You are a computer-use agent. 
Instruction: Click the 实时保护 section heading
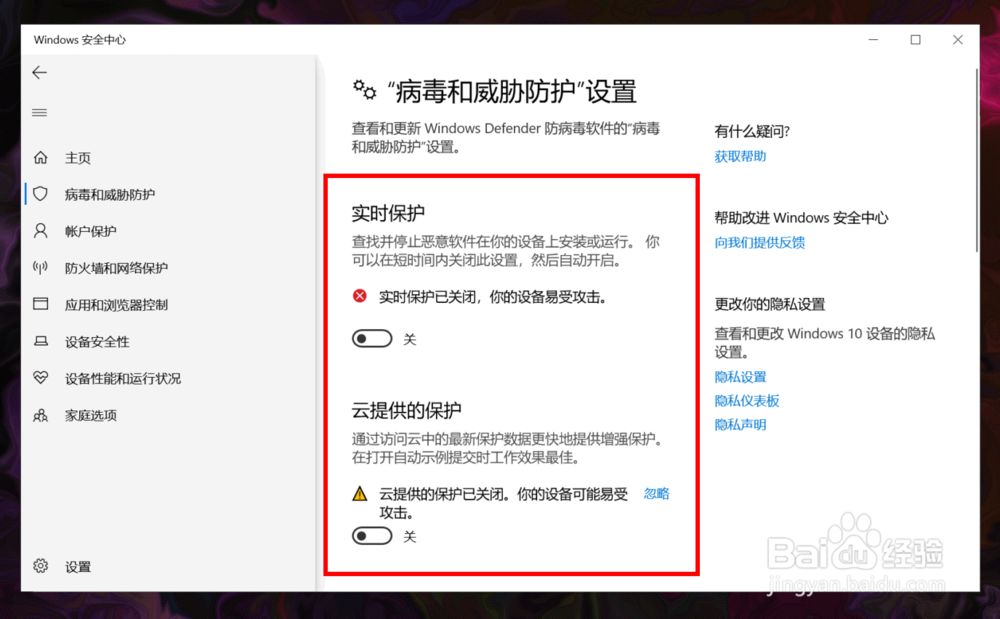tap(388, 213)
